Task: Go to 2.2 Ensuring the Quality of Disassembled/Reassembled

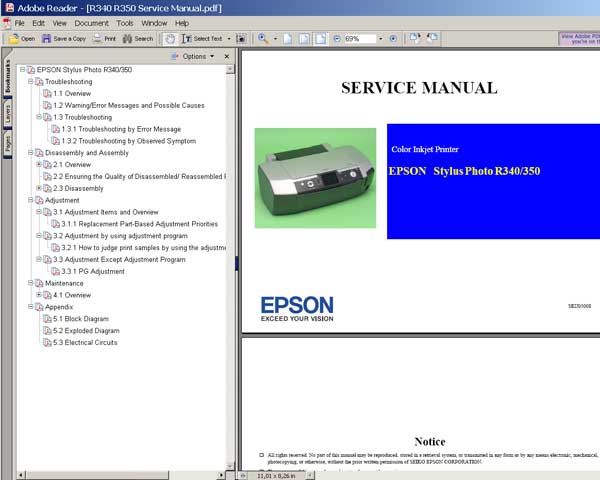Action: (139, 176)
